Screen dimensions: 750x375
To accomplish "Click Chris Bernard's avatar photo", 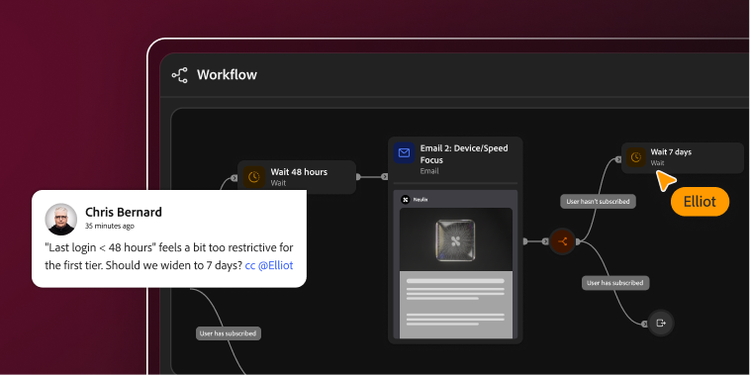I will 61,220.
